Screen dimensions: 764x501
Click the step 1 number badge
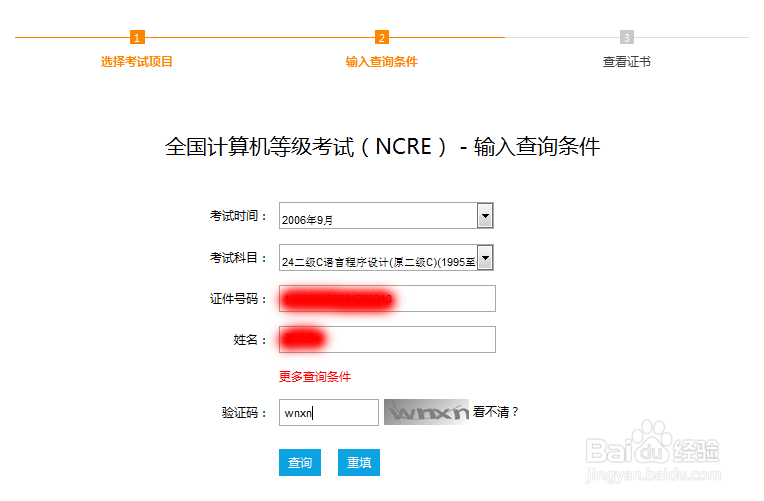coord(138,38)
